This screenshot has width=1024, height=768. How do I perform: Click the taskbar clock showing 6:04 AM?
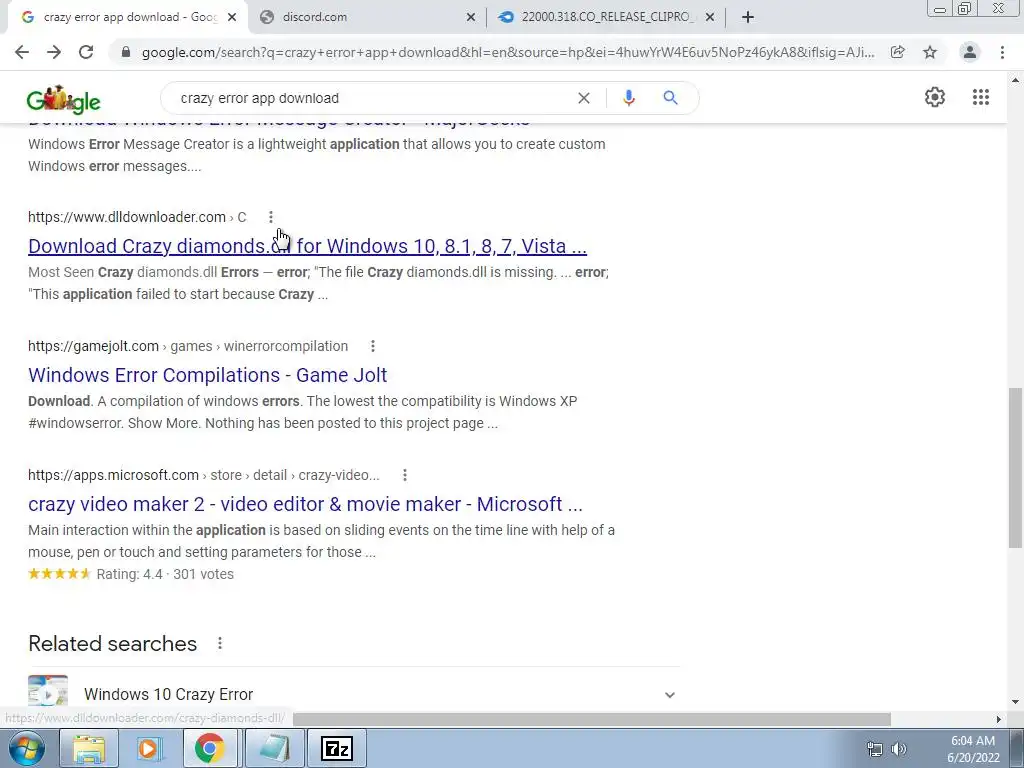(x=973, y=748)
